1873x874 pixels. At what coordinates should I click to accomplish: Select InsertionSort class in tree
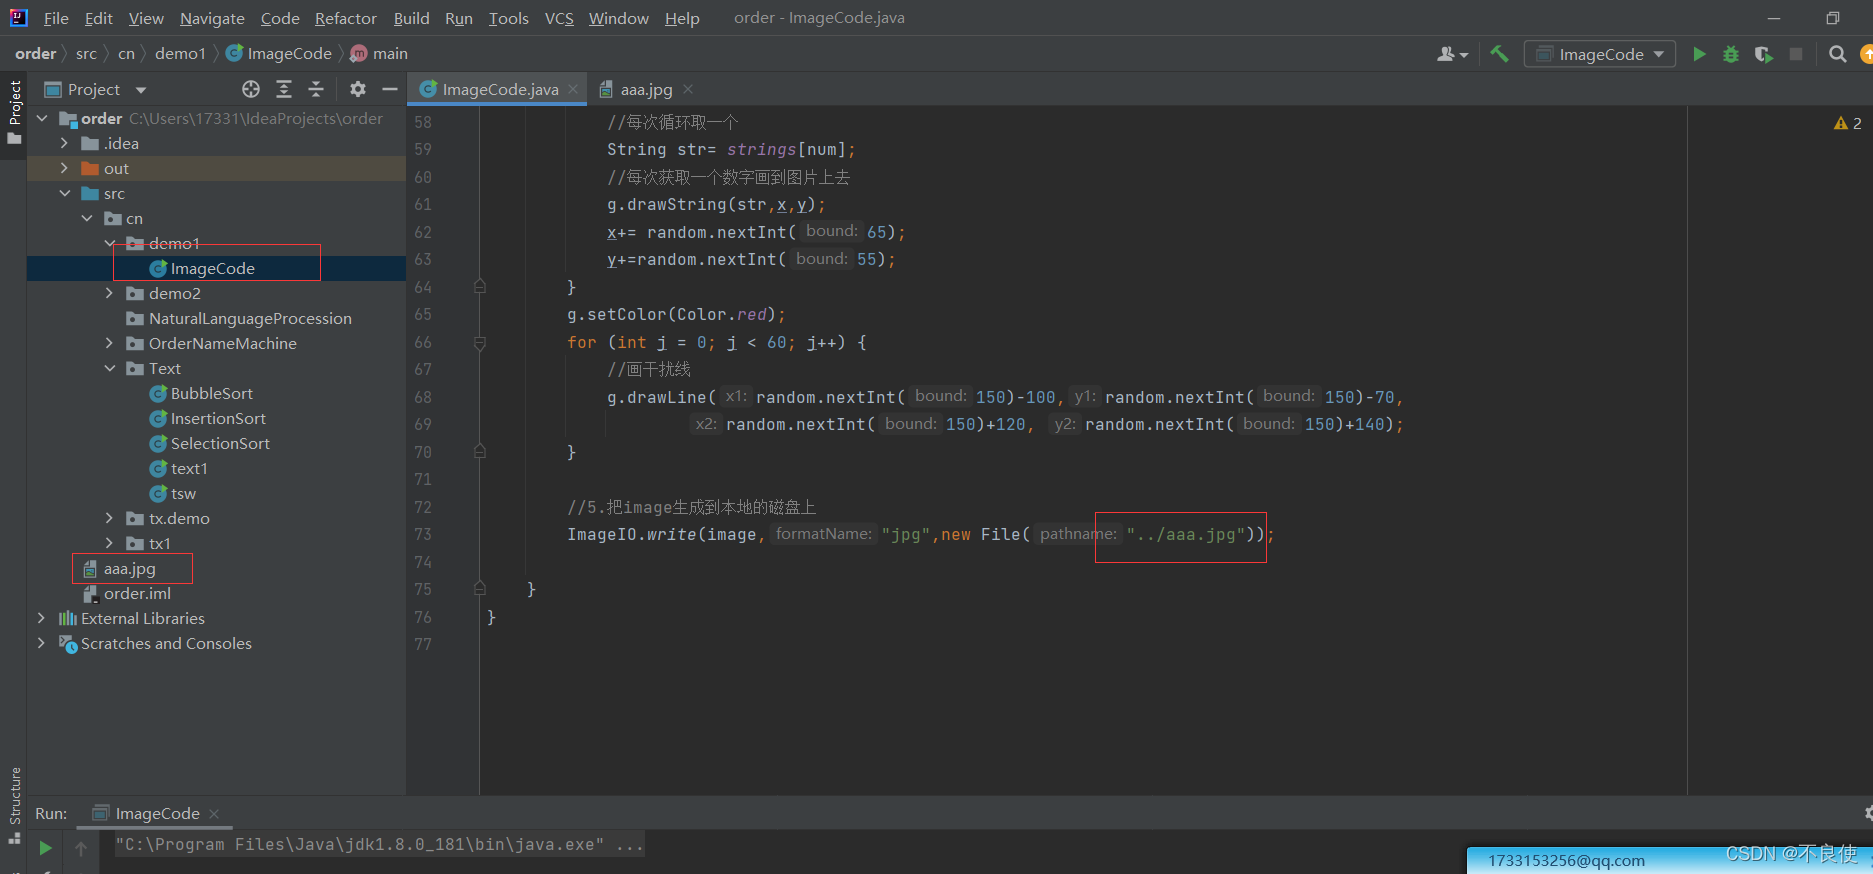[218, 418]
